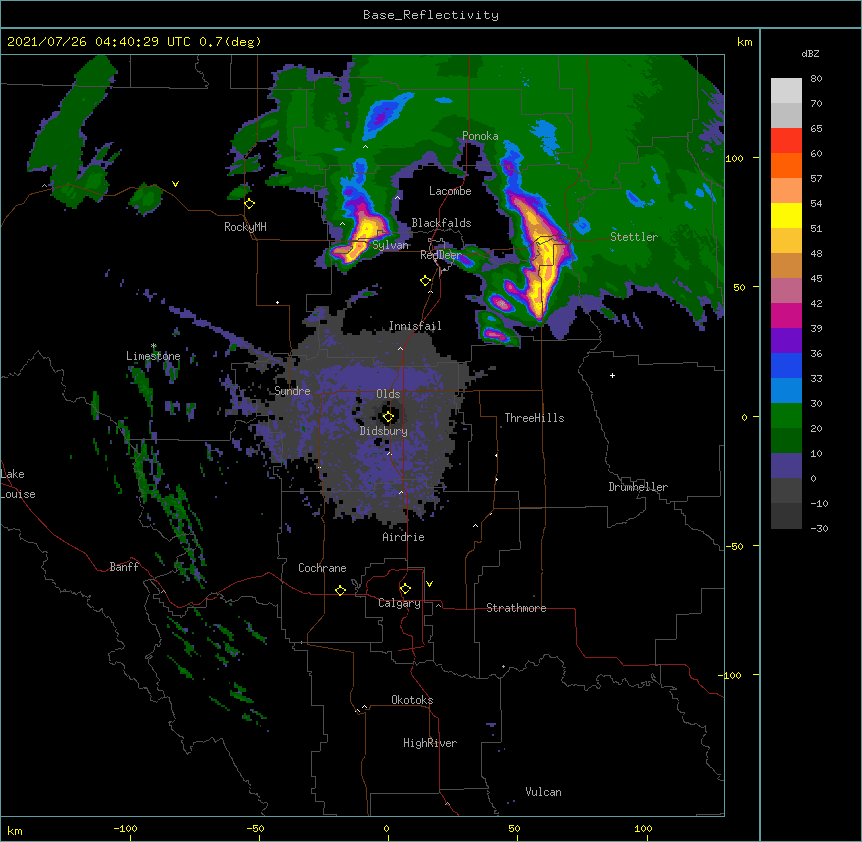Viewport: 862px width, 842px height.
Task: Select the dark green 10-20 dBZ swatch
Action: pos(786,440)
